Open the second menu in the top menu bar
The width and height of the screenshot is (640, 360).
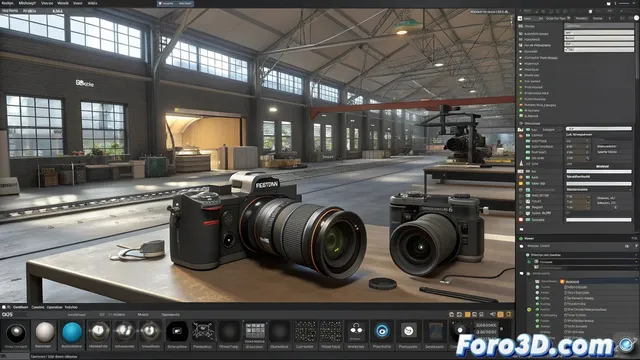27,3
